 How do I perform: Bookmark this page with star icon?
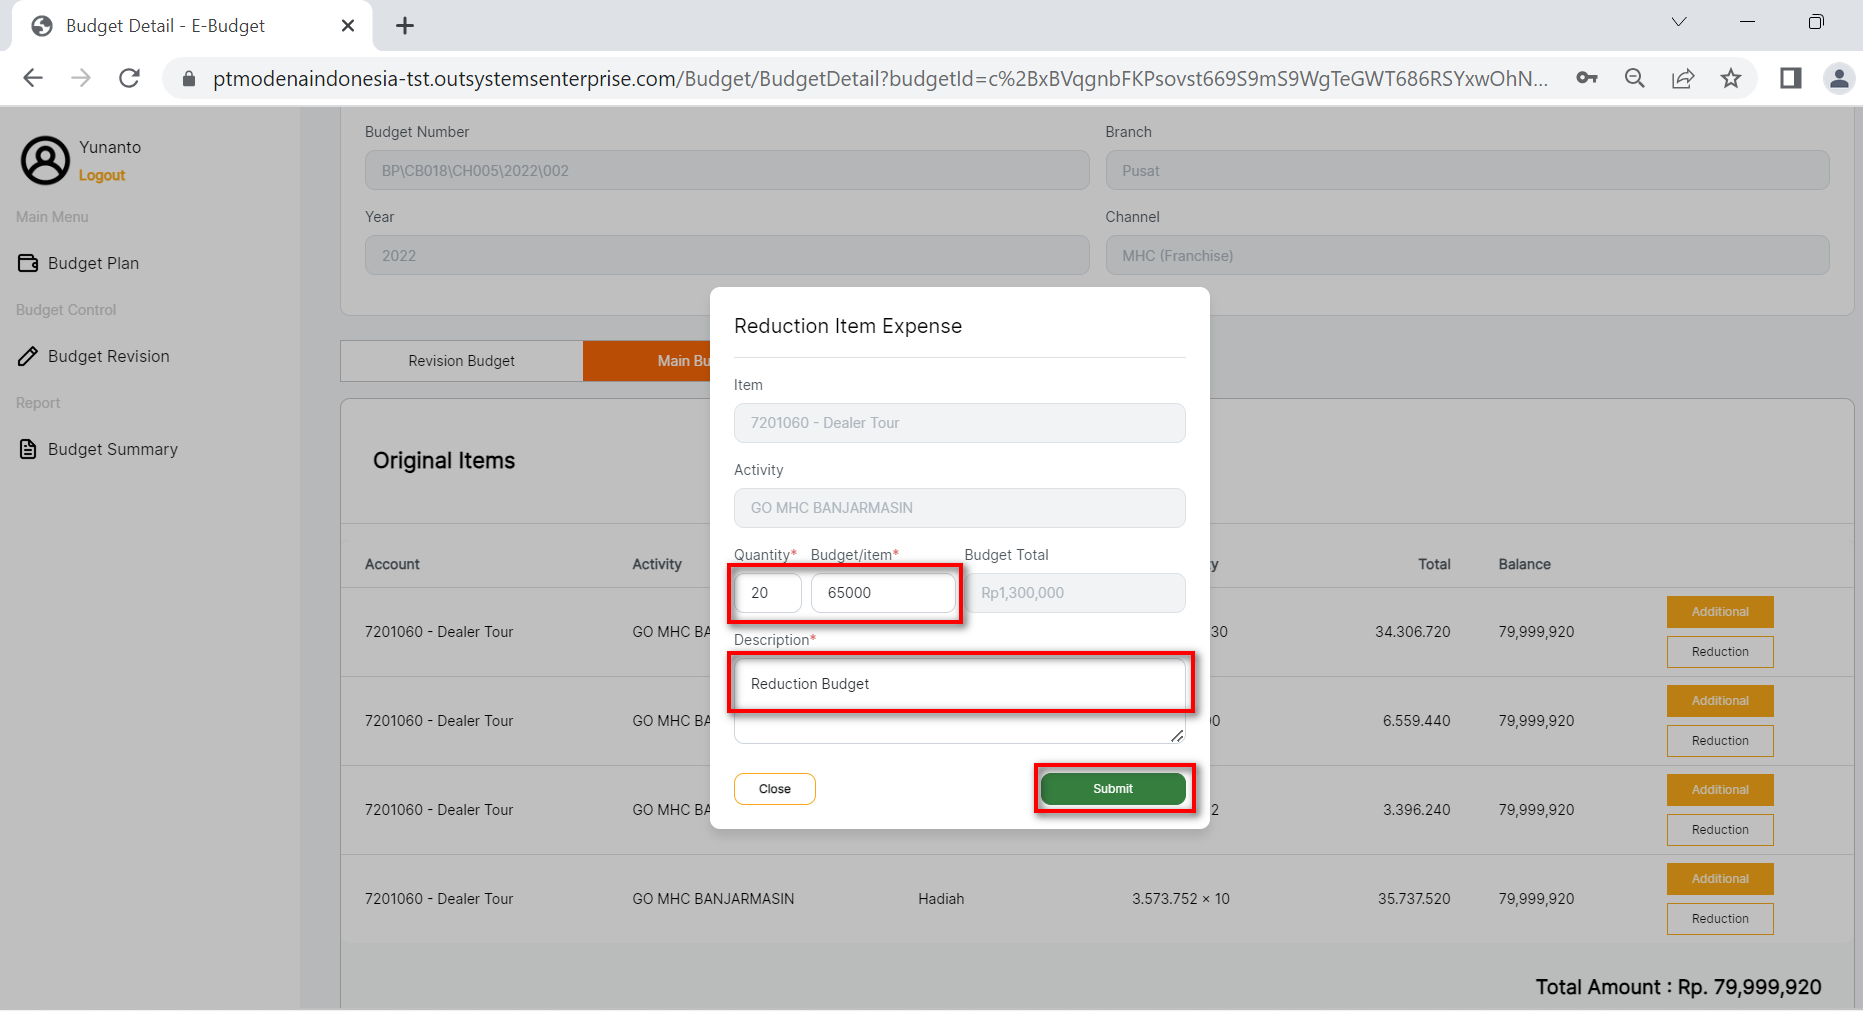click(x=1731, y=78)
